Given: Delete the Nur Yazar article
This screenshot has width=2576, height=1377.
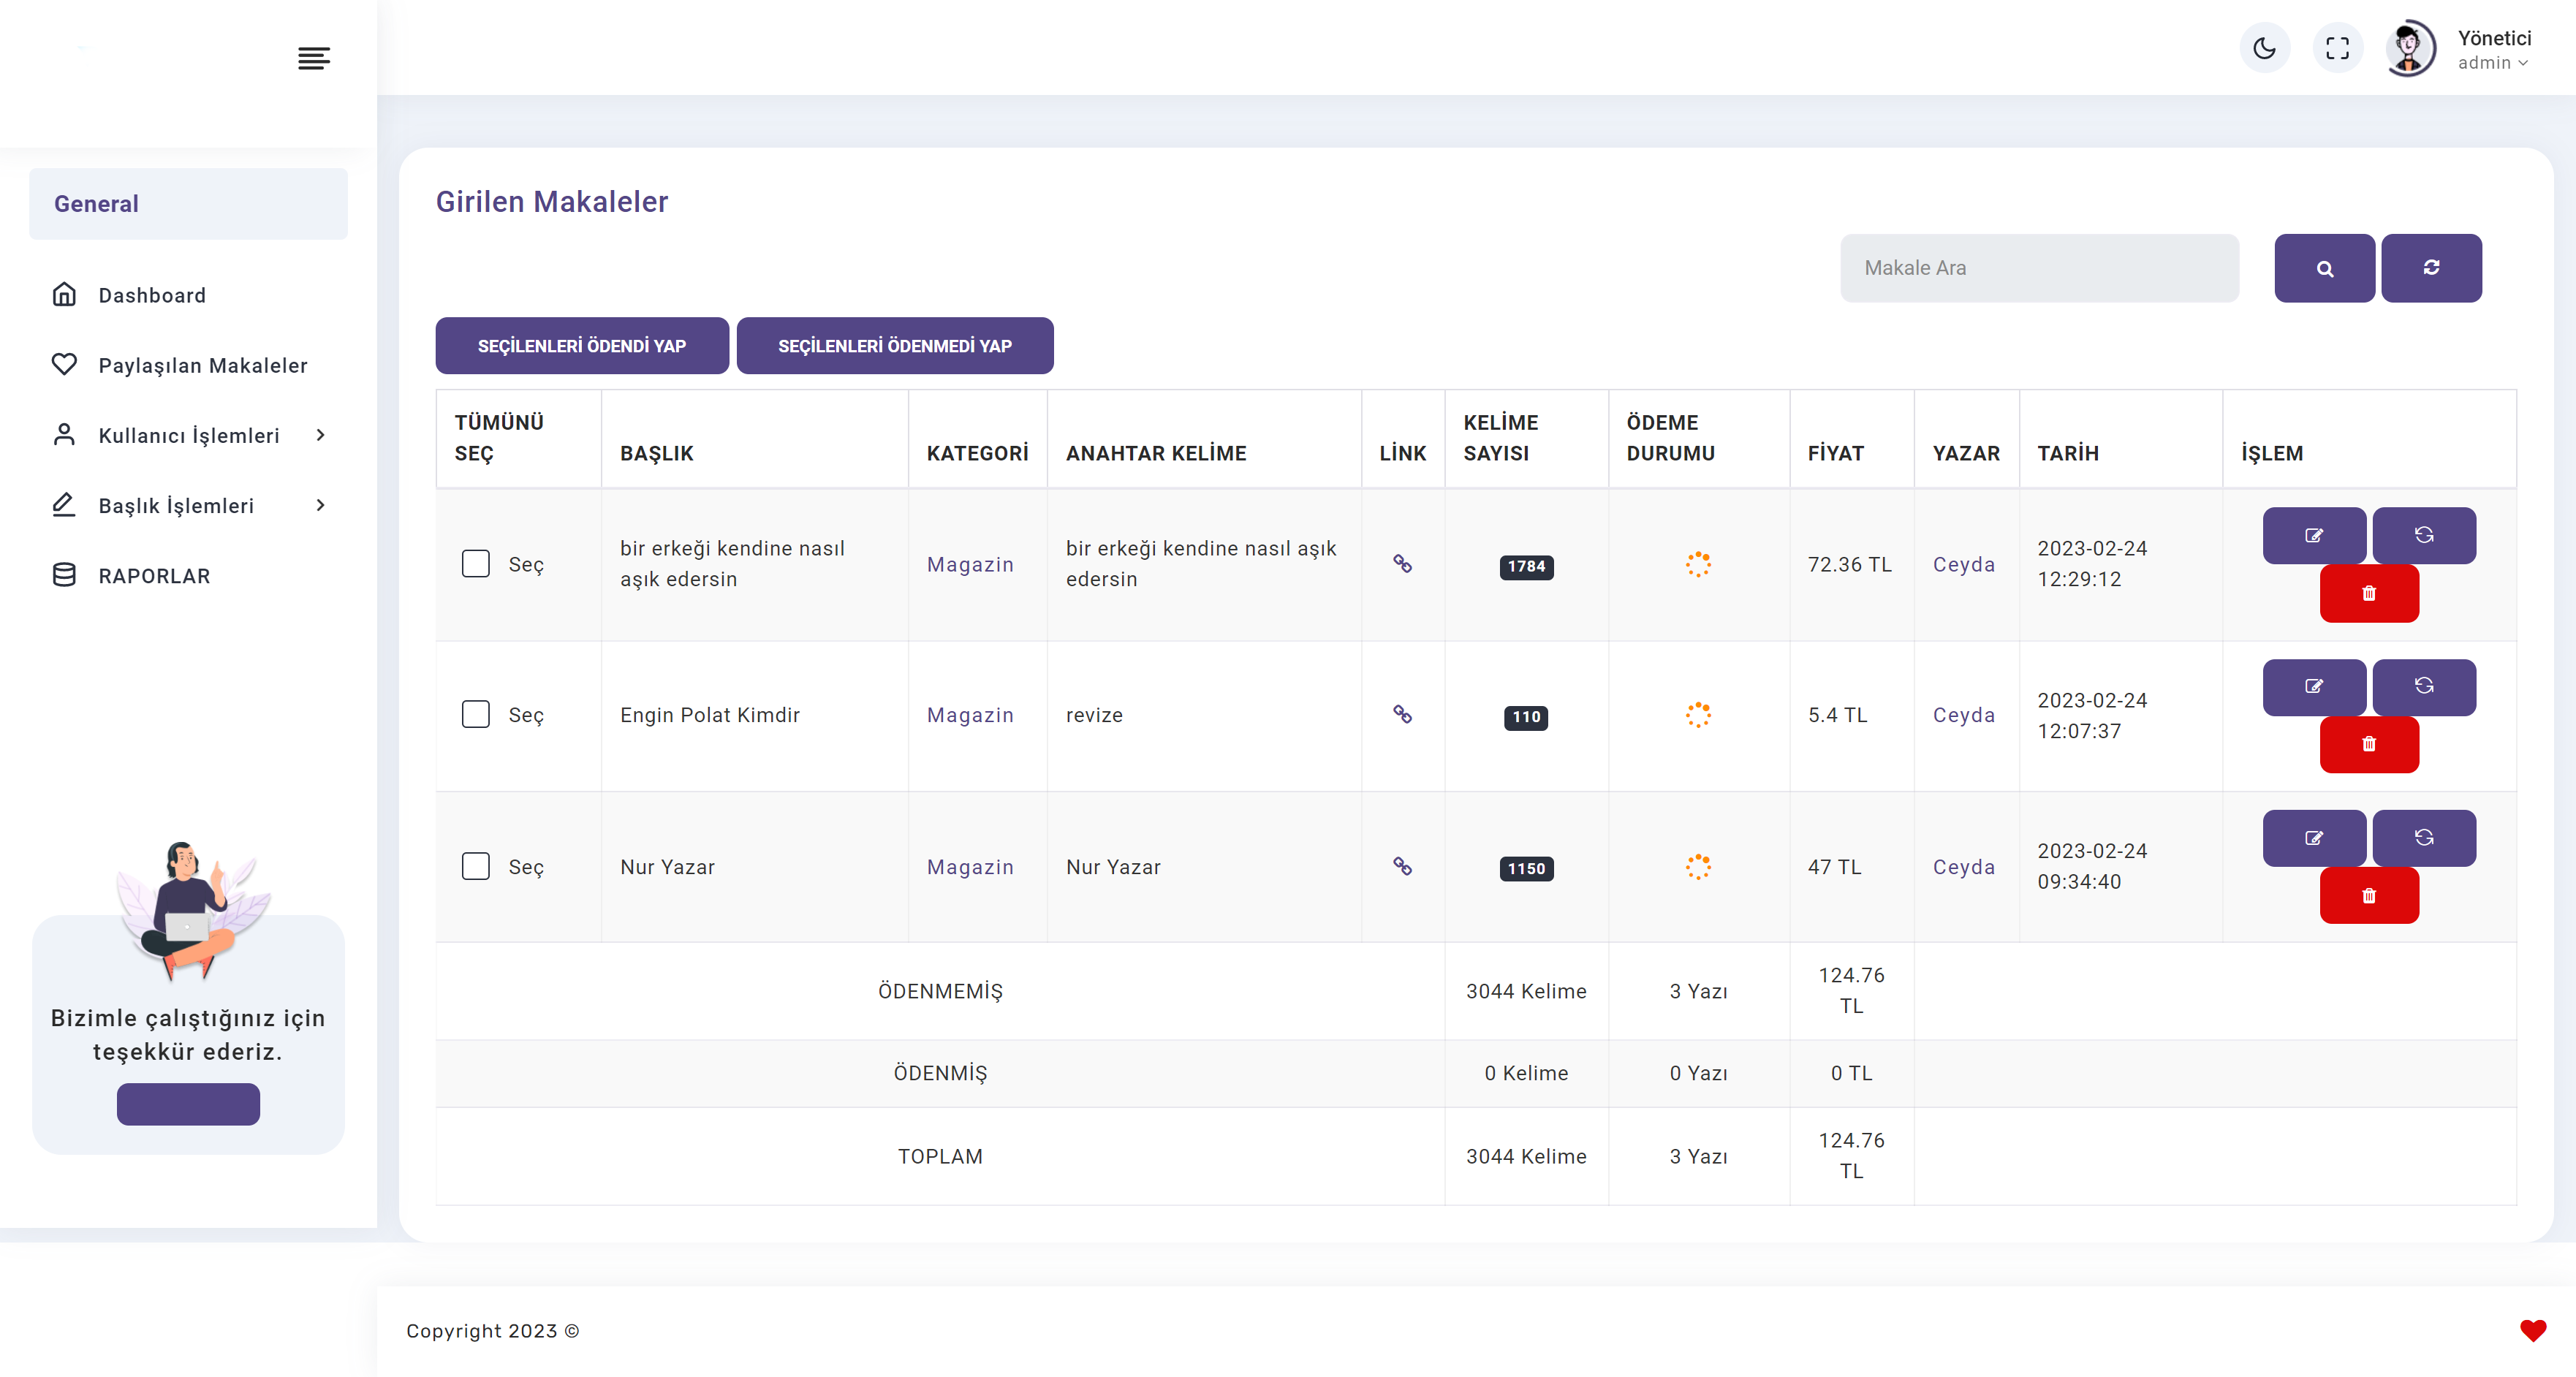Looking at the screenshot, I should (2369, 895).
